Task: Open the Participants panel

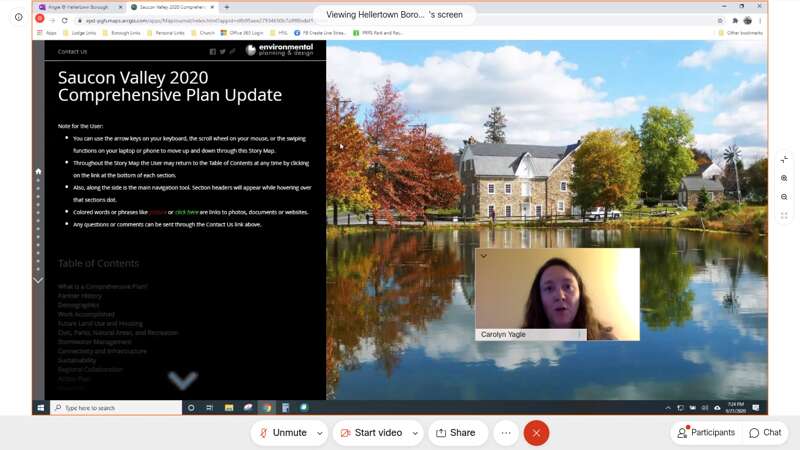Action: (706, 433)
